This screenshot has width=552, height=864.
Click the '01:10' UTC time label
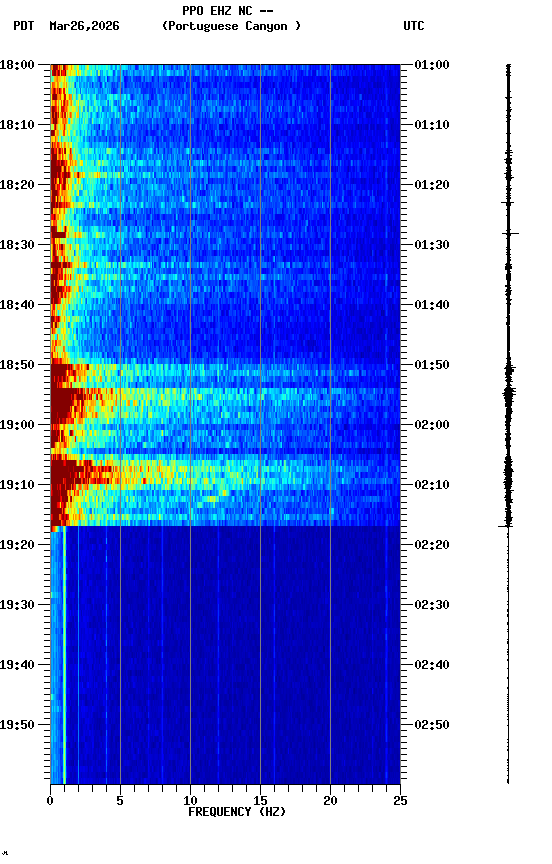tap(432, 125)
